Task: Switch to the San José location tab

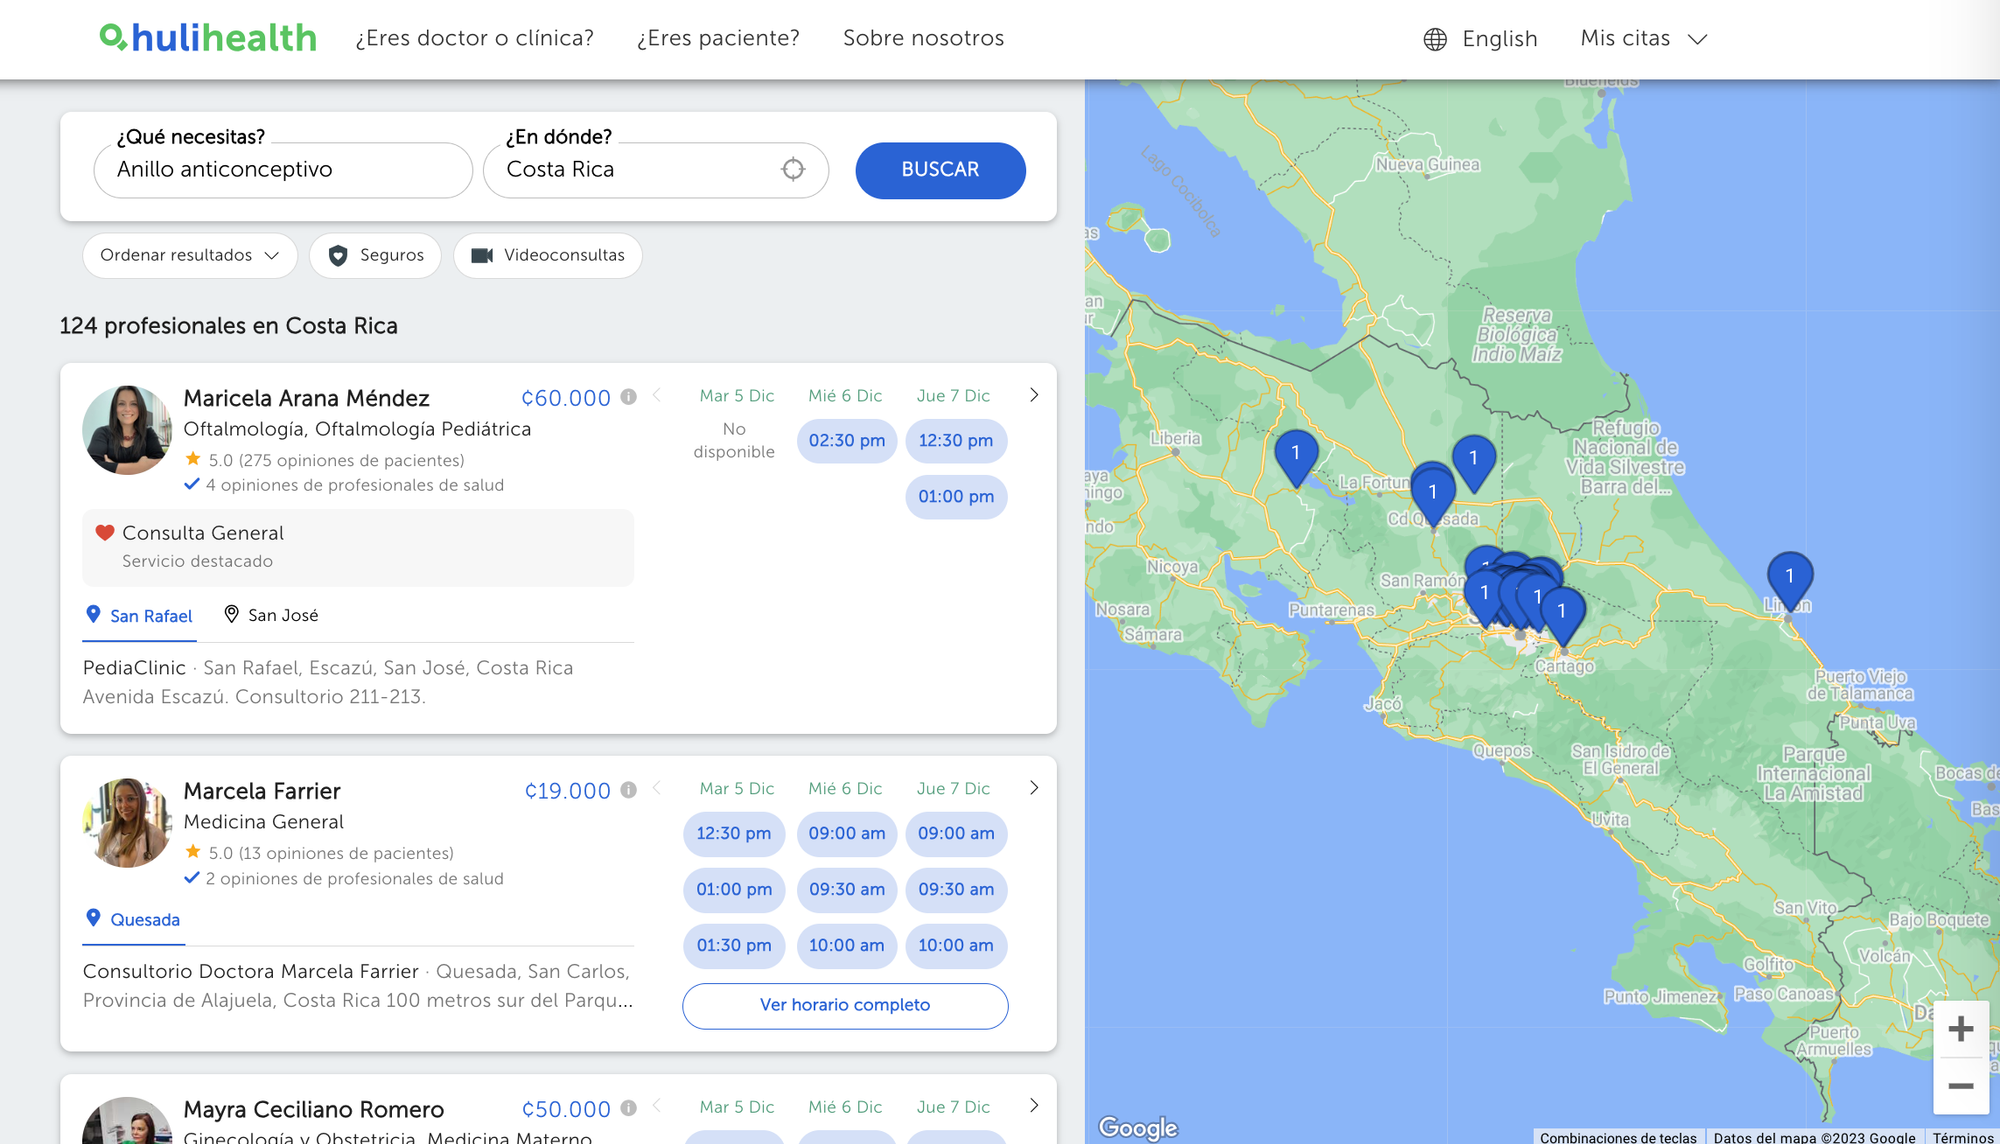Action: tap(271, 615)
